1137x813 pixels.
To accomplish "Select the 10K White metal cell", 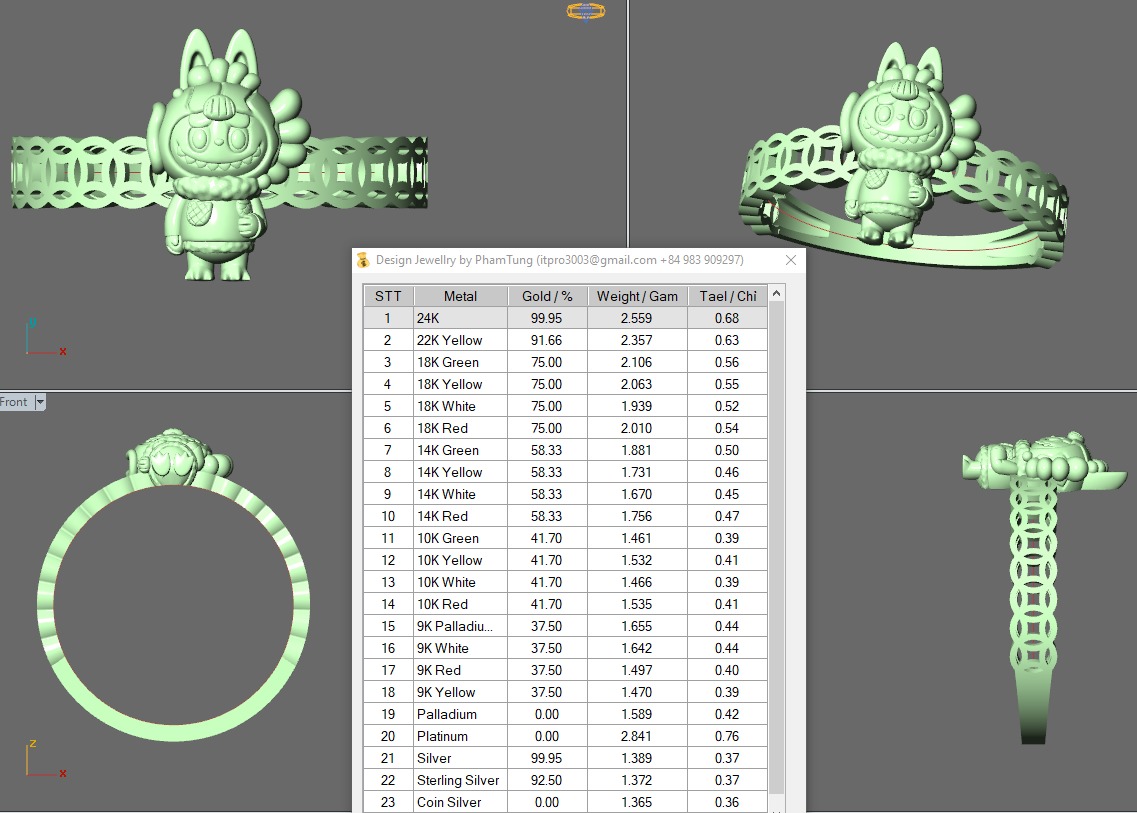I will (460, 582).
